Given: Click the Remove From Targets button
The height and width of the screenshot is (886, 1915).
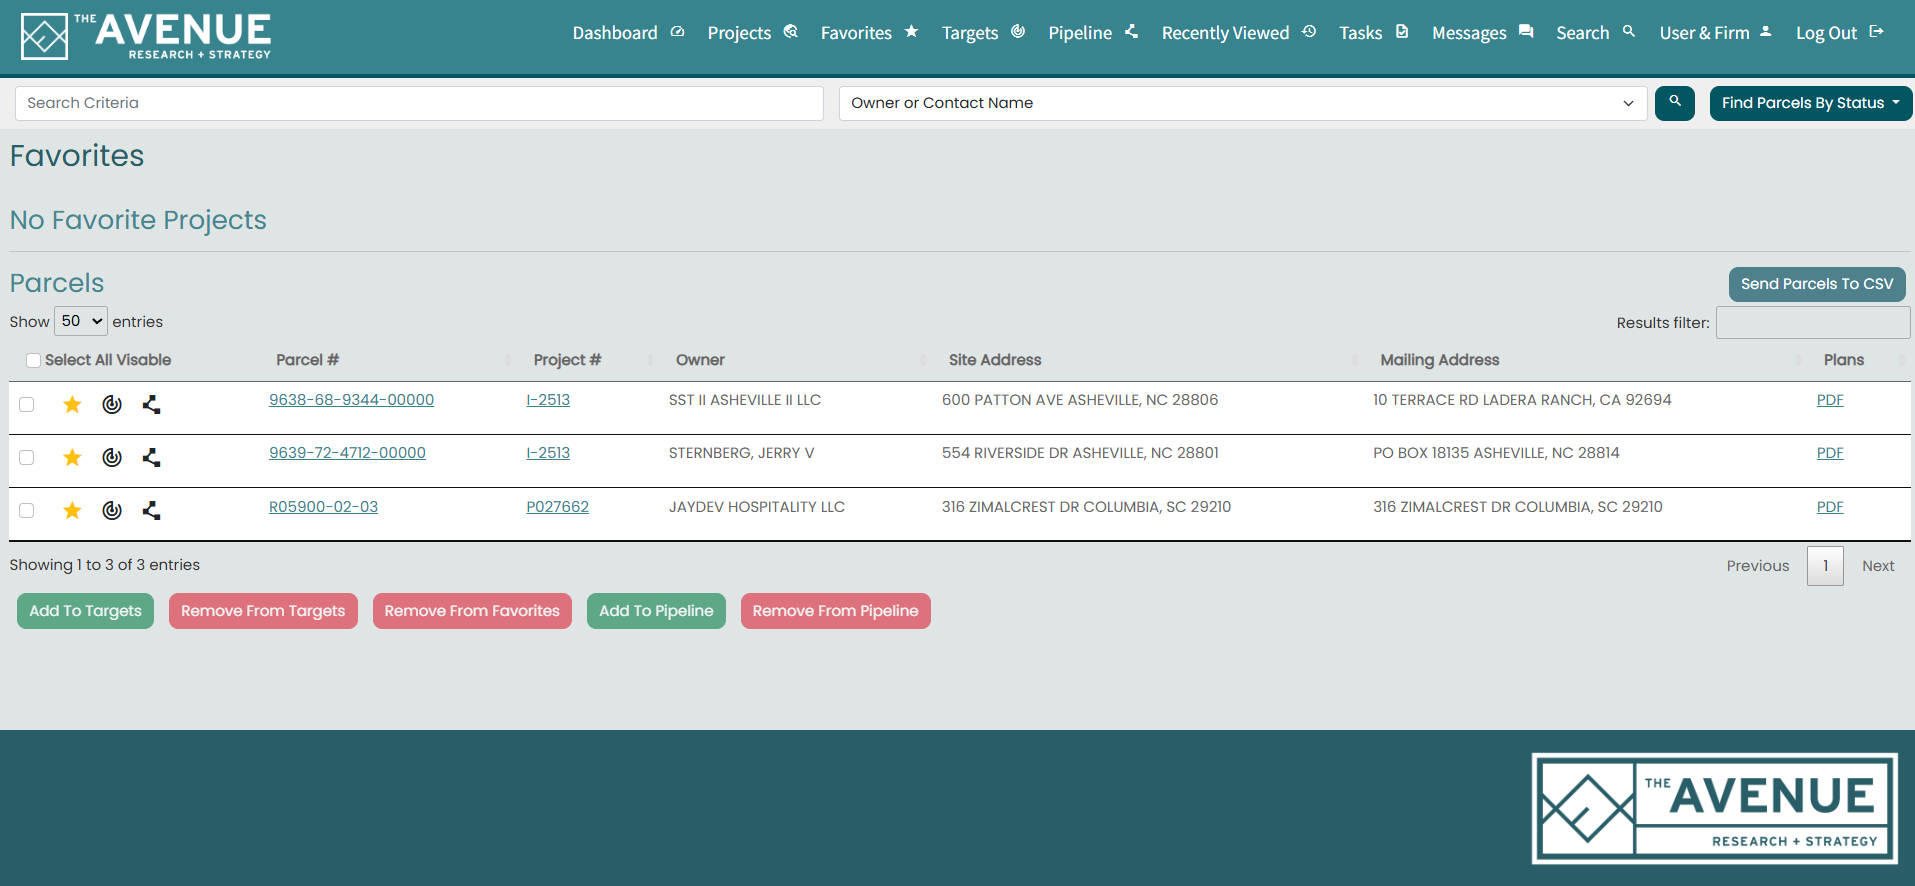Looking at the screenshot, I should (263, 611).
